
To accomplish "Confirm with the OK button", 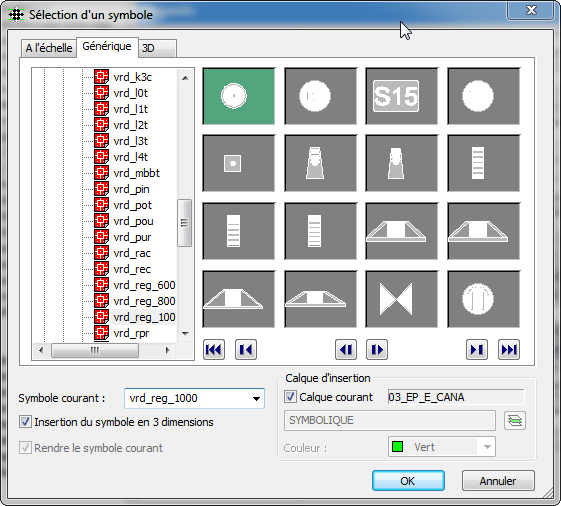I will pyautogui.click(x=408, y=481).
